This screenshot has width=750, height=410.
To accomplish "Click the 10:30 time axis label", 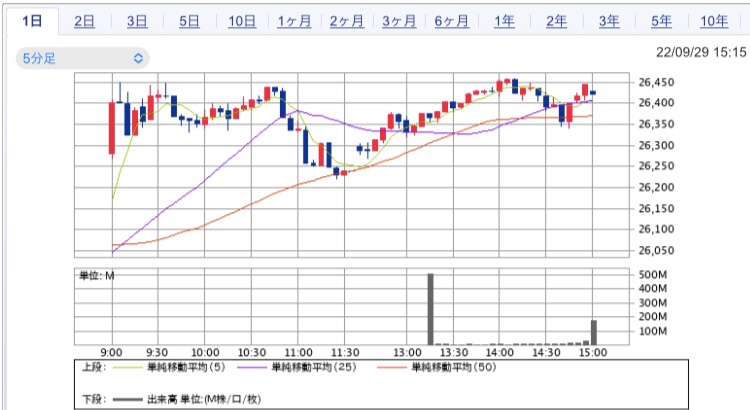I will point(252,353).
